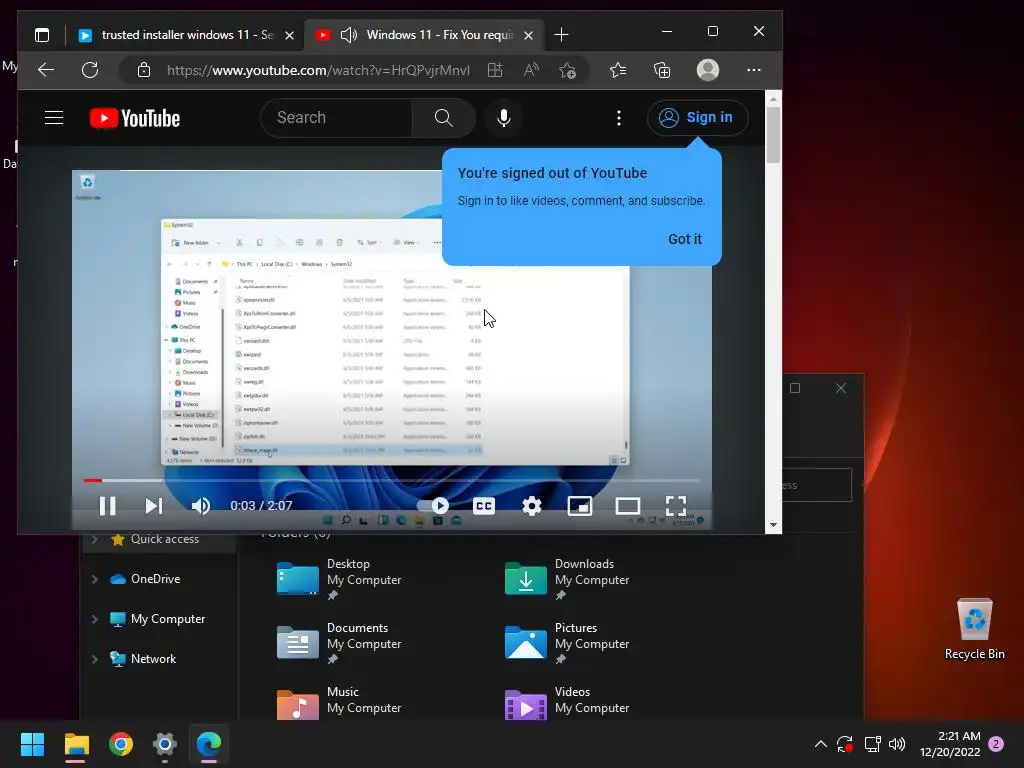Open volume control in system tray
Image resolution: width=1024 pixels, height=768 pixels.
[897, 744]
